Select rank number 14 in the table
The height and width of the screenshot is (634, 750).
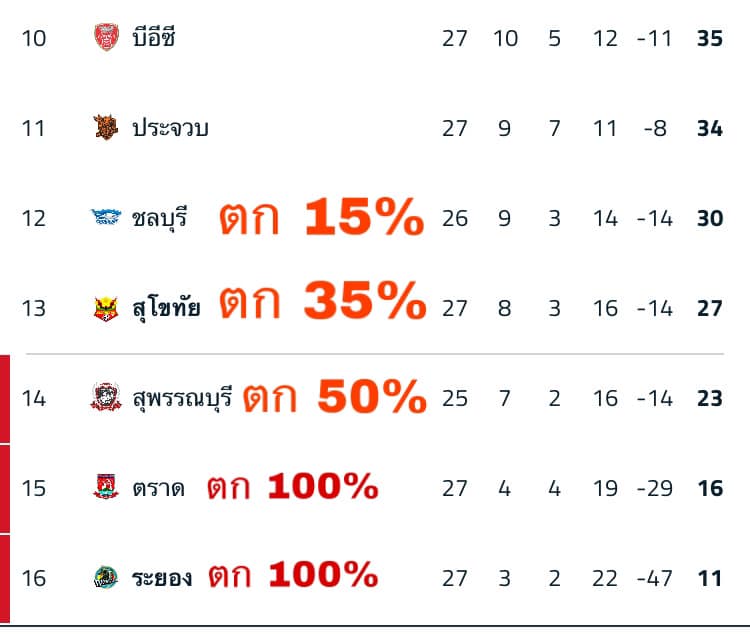pos(34,398)
